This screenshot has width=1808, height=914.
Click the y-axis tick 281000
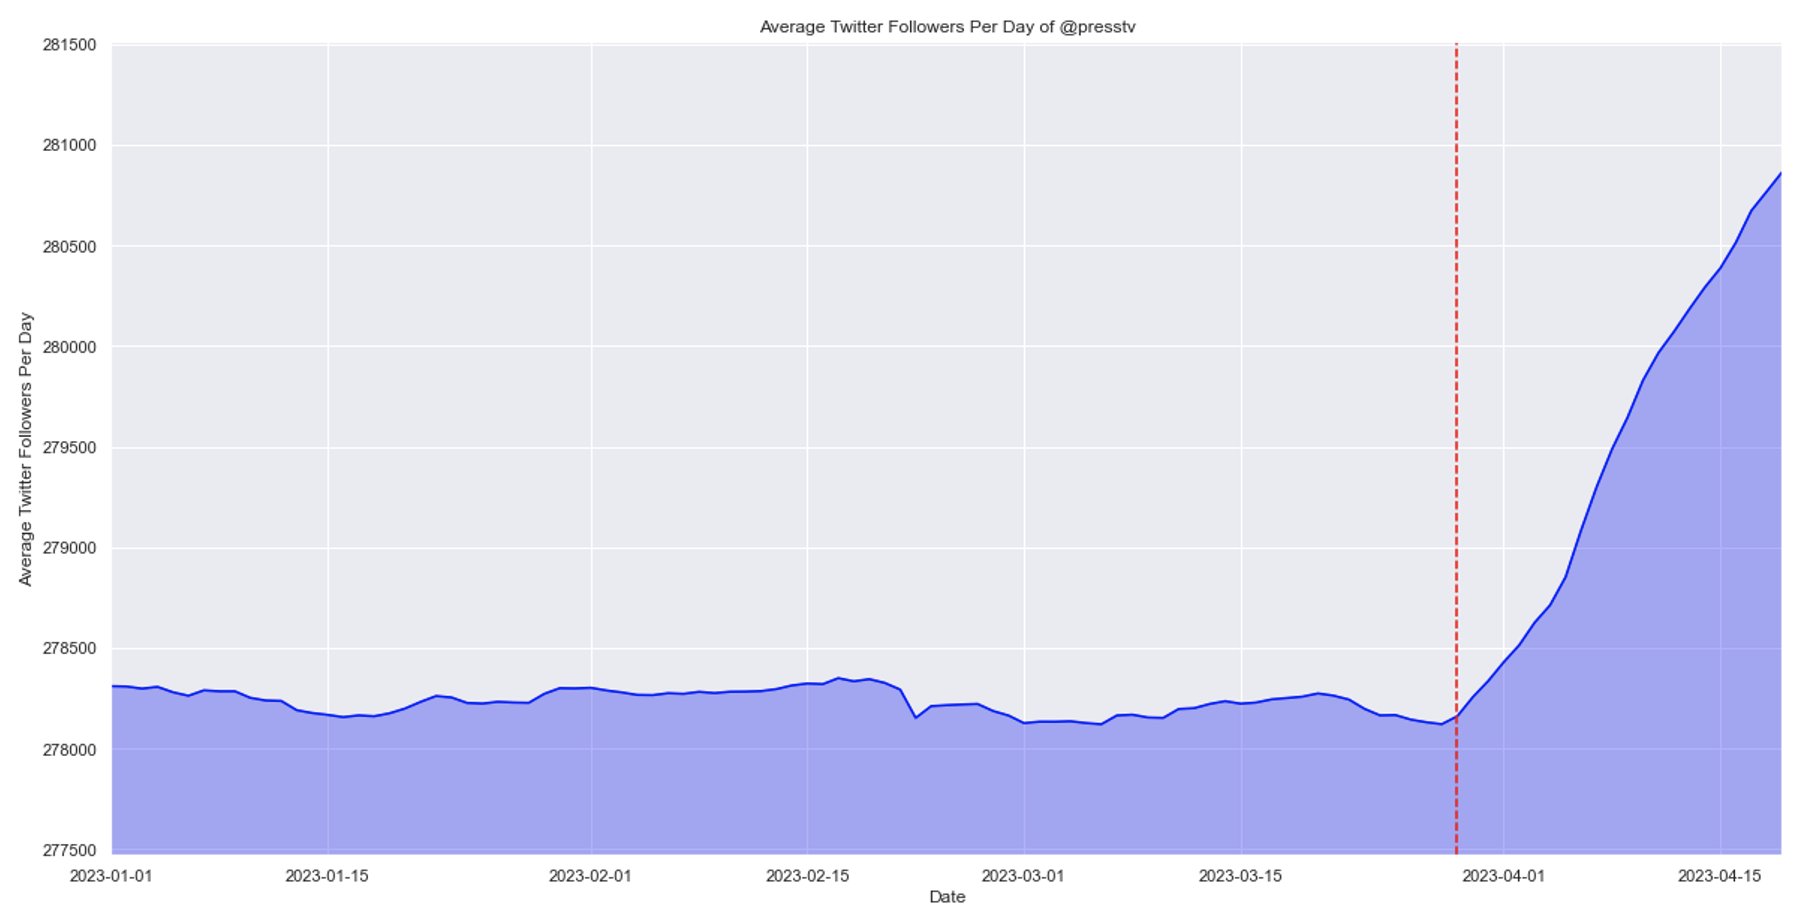[x=69, y=146]
